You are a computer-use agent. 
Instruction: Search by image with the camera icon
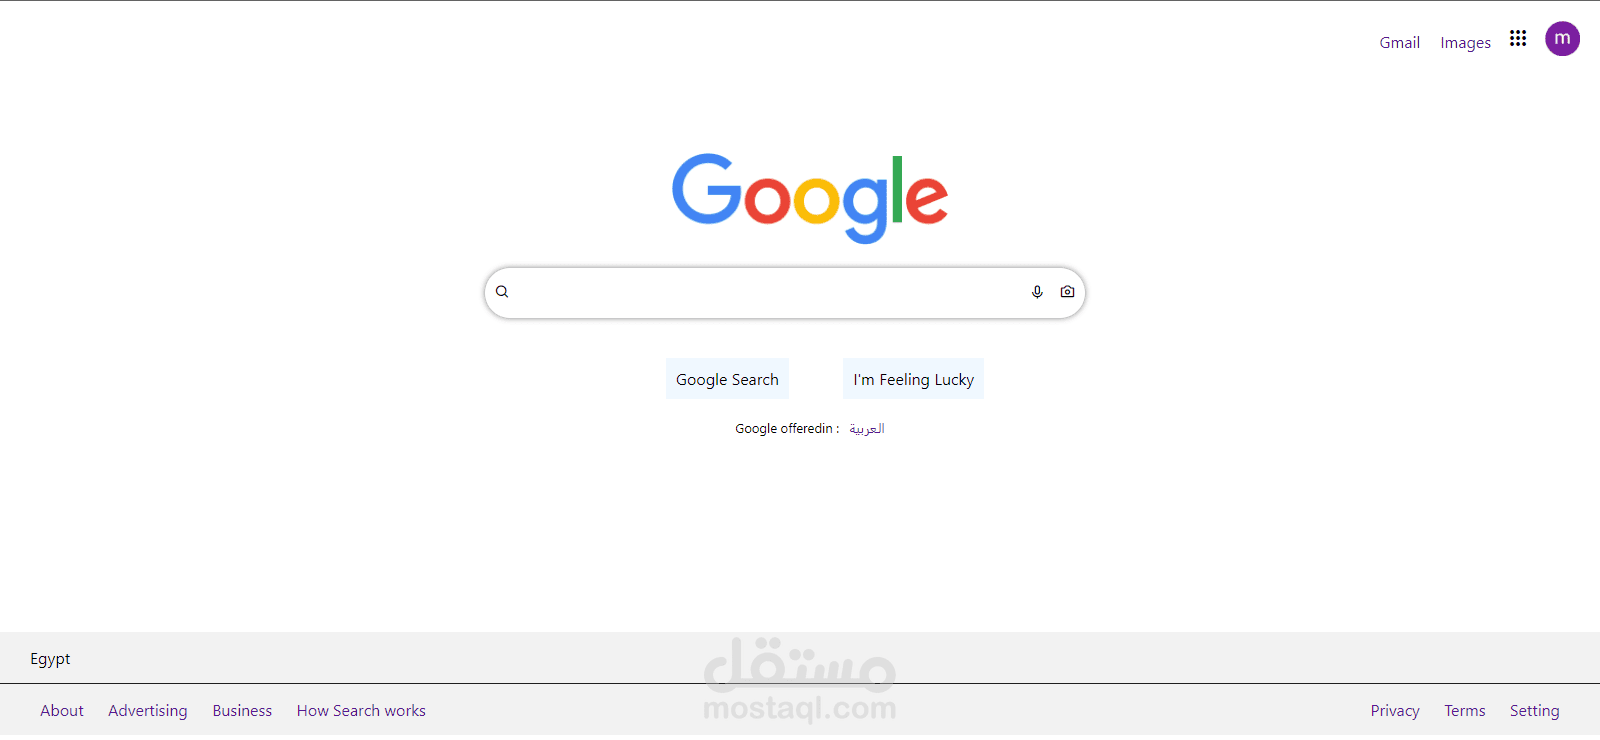(1067, 292)
